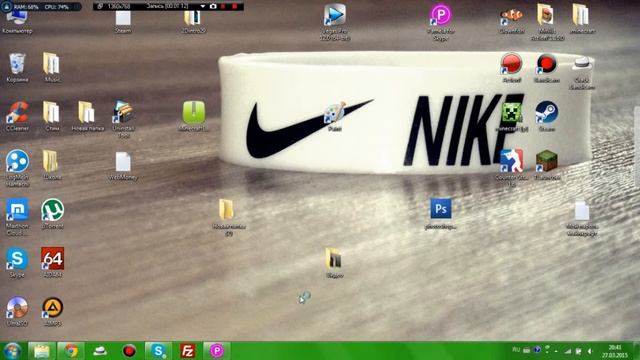The height and width of the screenshot is (360, 640).
Task: Open FileZilla from the taskbar
Action: pos(187,351)
